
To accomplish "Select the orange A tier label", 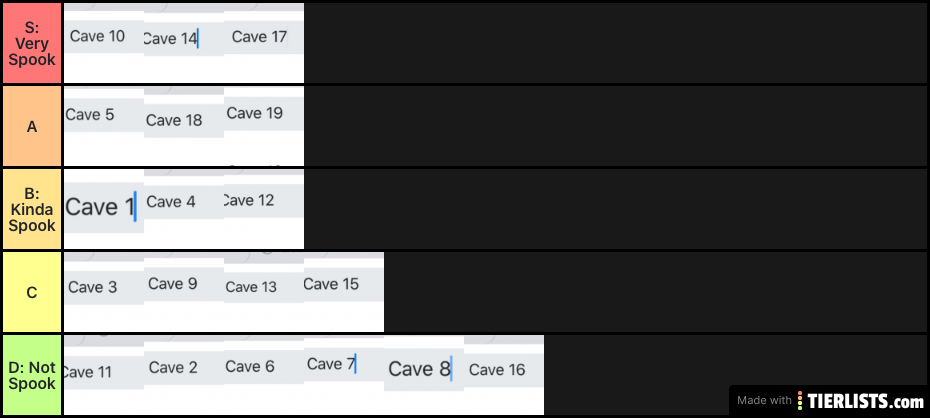I will 32,126.
